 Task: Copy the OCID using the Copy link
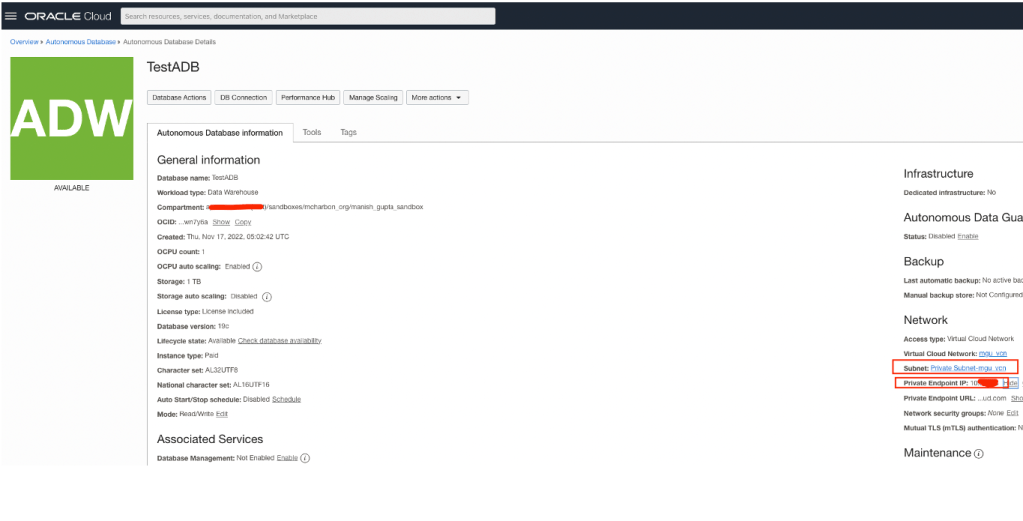click(x=242, y=222)
